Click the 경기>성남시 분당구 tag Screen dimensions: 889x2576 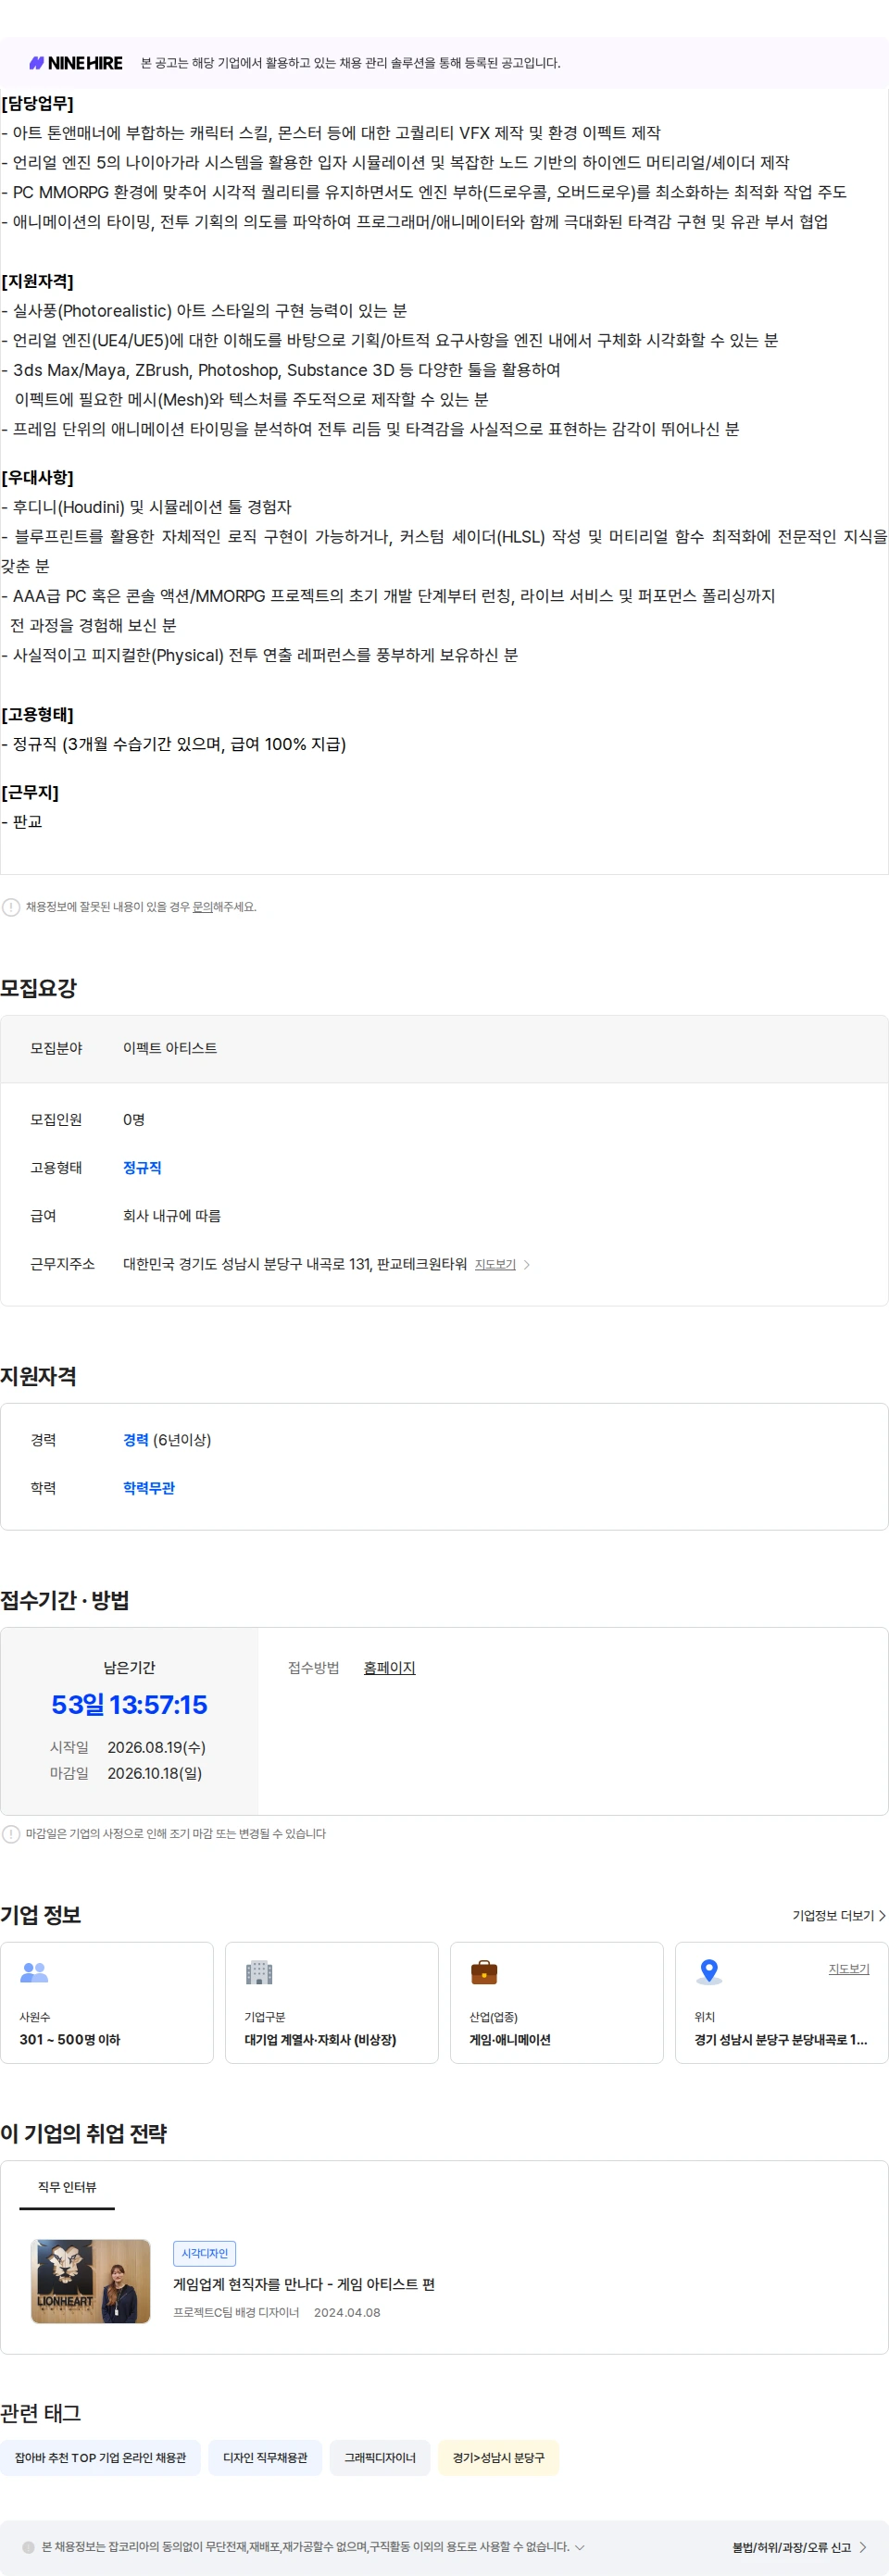[x=498, y=2458]
